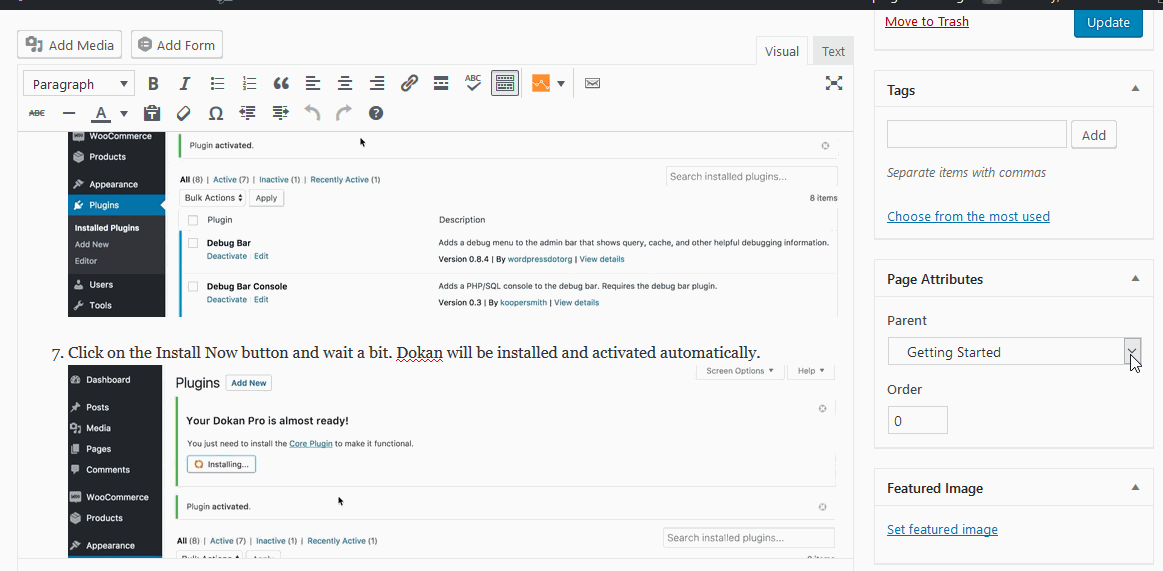This screenshot has height=571, width=1163.
Task: Insert a numbered list
Action: pos(249,84)
